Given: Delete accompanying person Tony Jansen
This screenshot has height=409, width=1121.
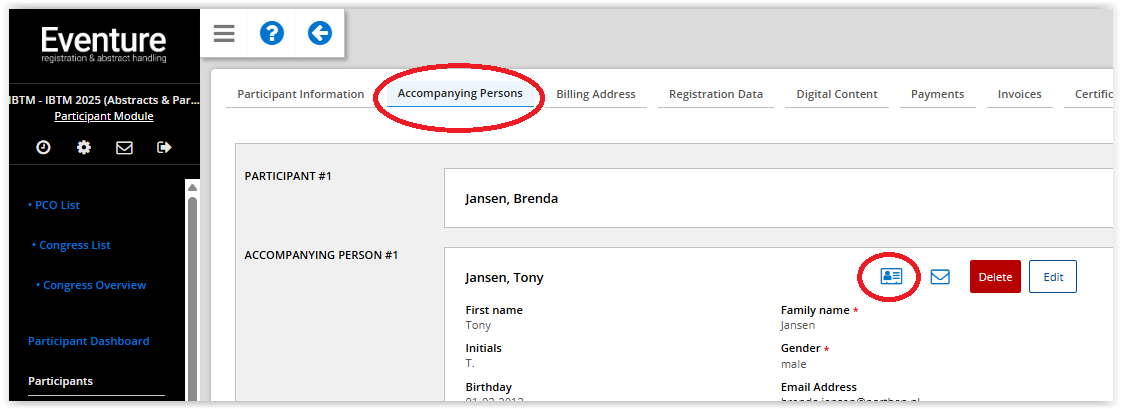Looking at the screenshot, I should tap(995, 277).
